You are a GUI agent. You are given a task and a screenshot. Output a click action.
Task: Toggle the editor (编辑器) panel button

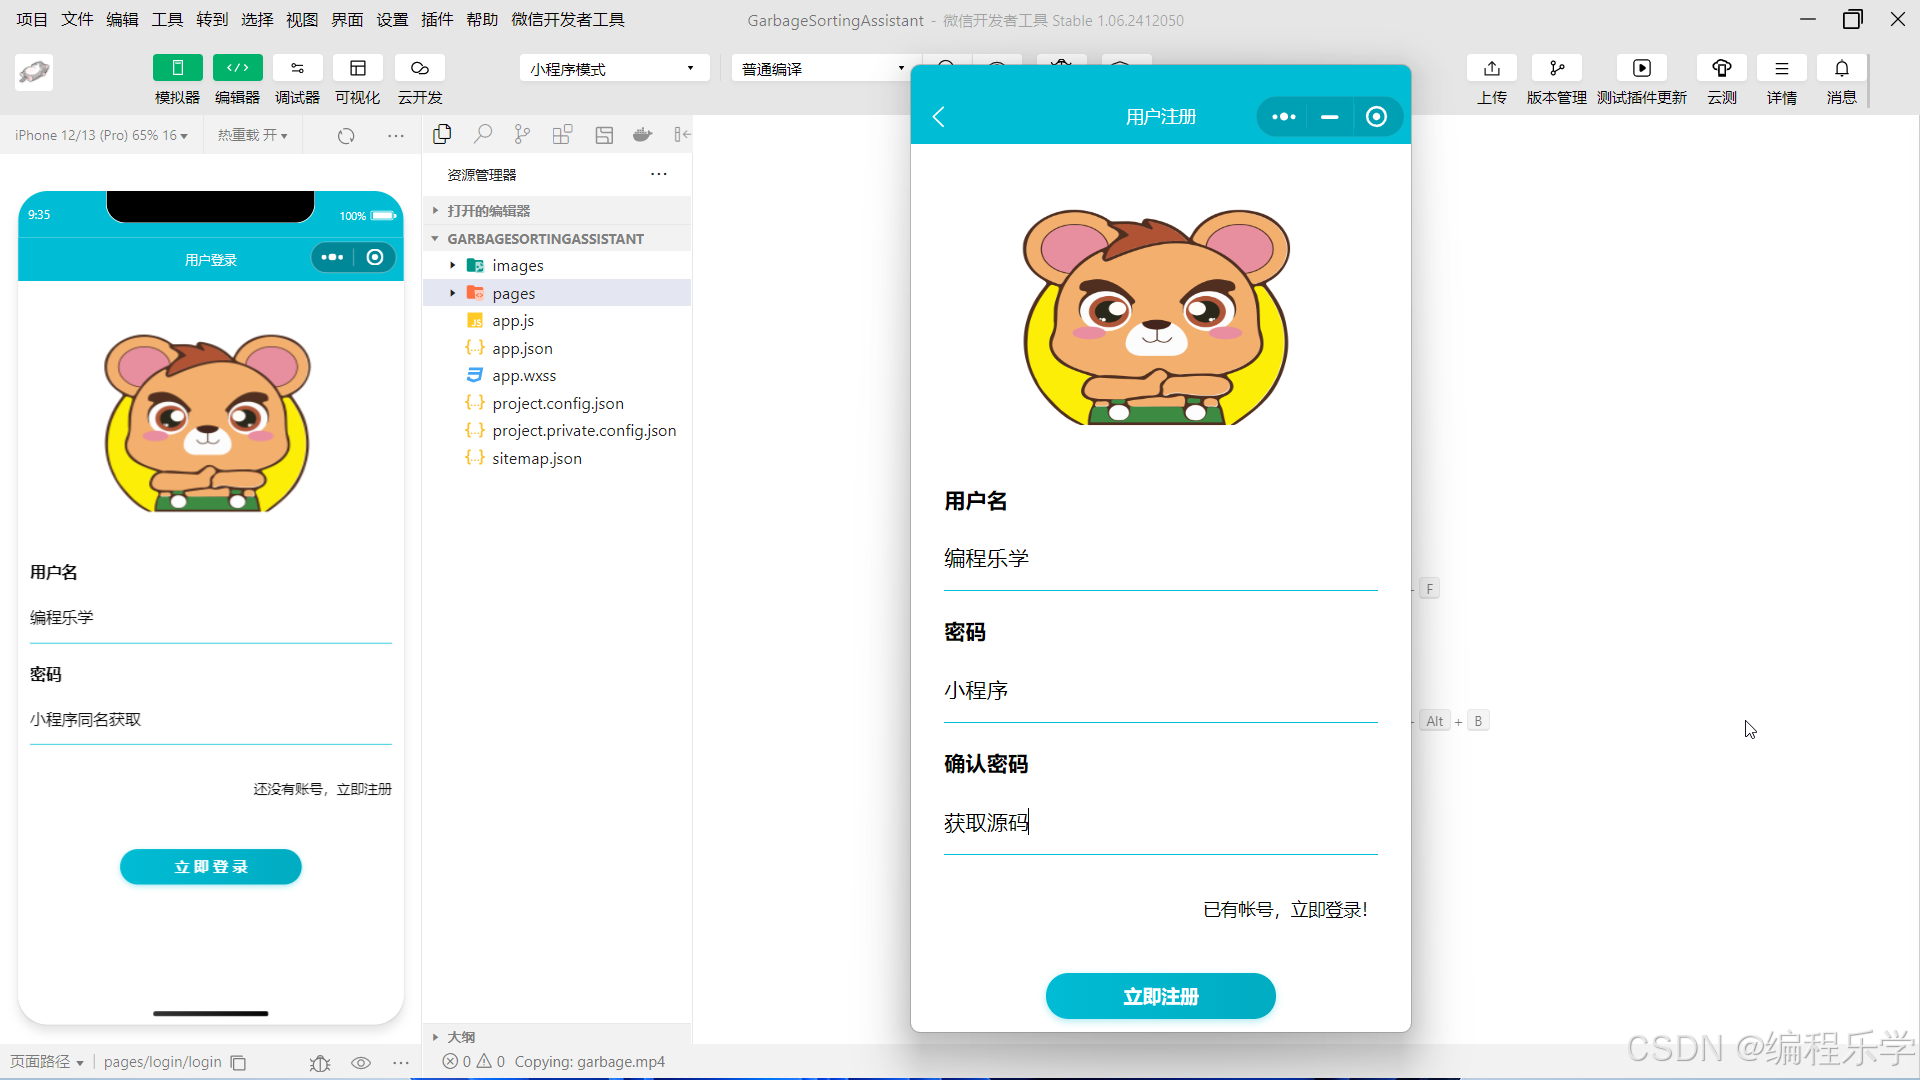[237, 68]
